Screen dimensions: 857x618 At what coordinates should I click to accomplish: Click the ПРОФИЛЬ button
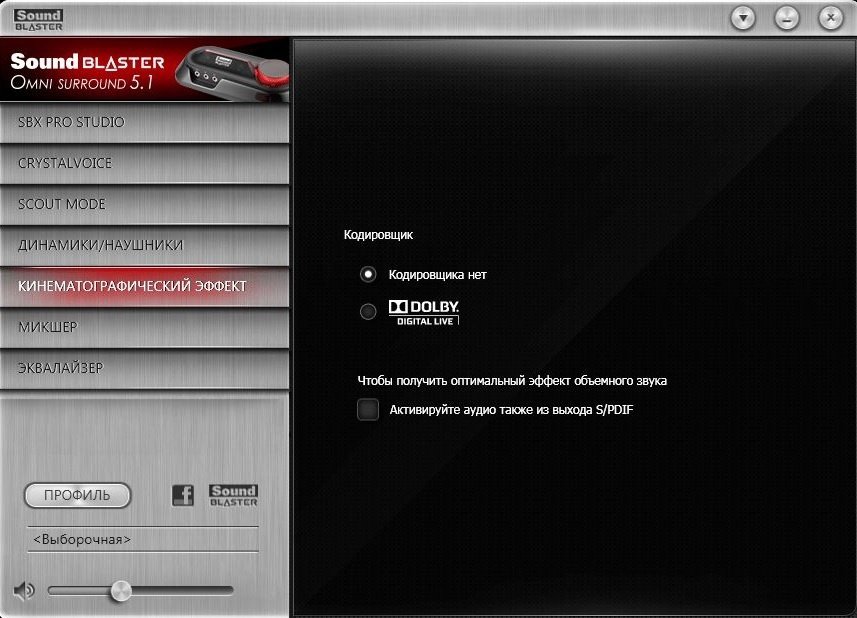(77, 495)
